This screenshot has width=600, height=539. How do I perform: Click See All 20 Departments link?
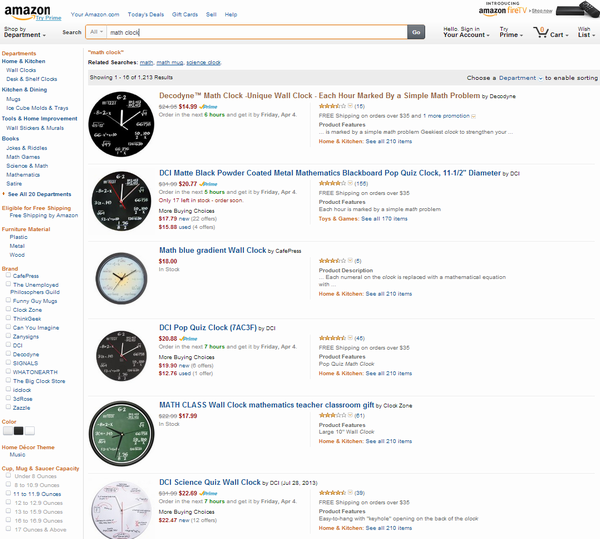coord(39,194)
